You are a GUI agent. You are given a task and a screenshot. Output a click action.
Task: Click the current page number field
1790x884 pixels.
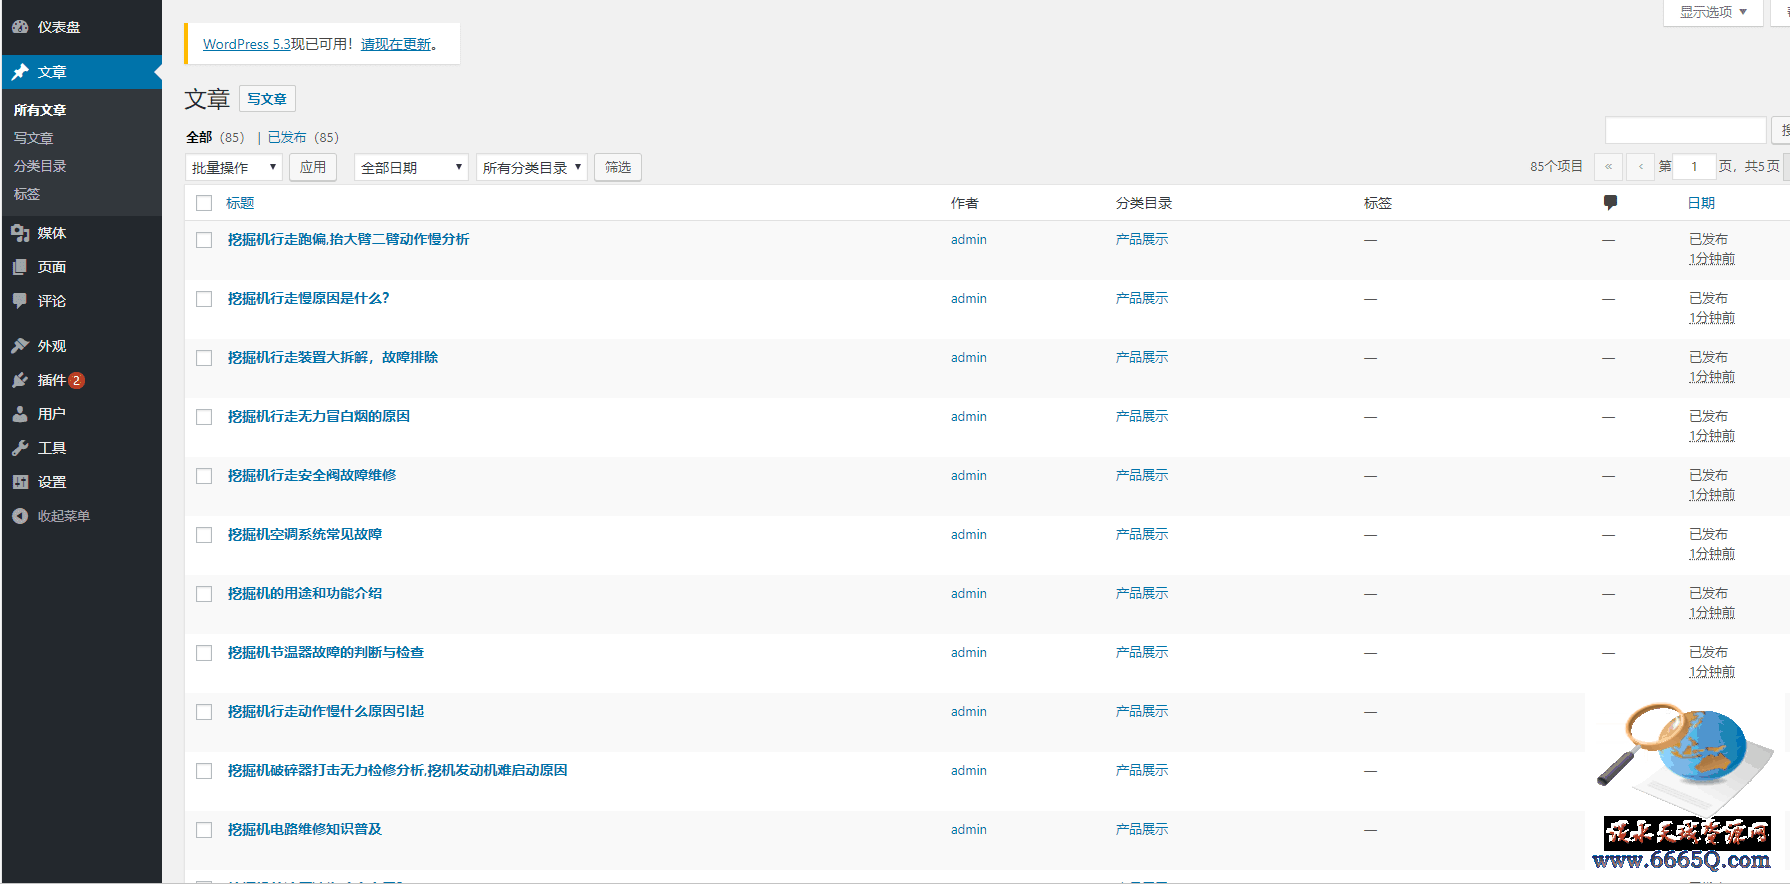(x=1695, y=166)
